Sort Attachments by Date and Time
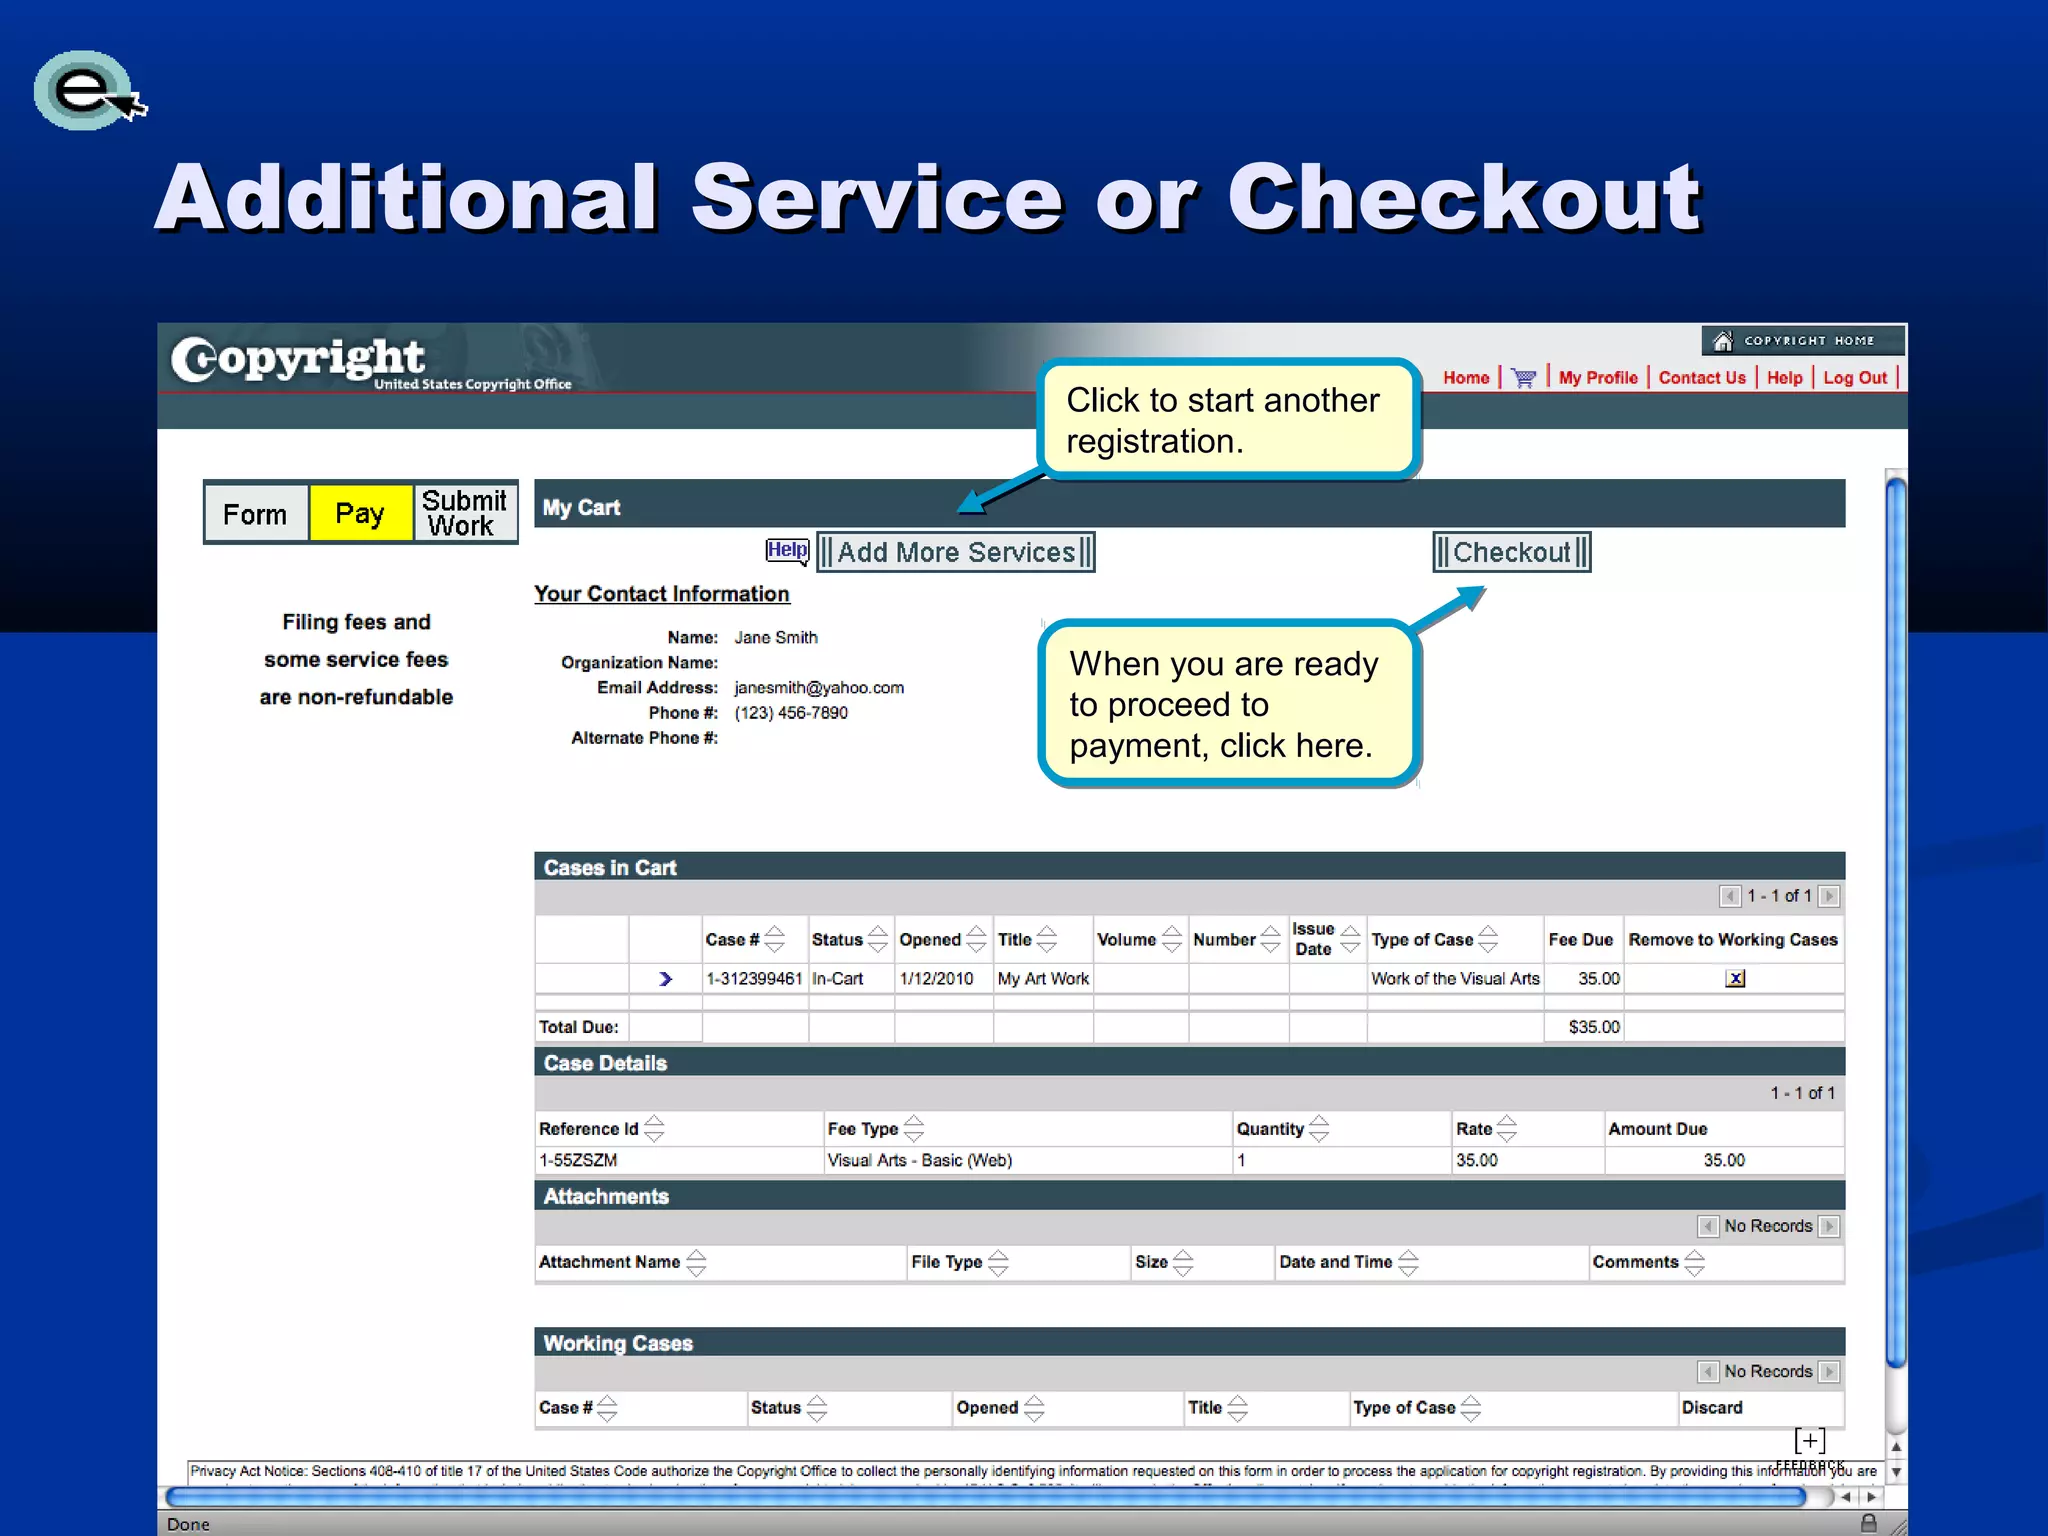 1408,1262
